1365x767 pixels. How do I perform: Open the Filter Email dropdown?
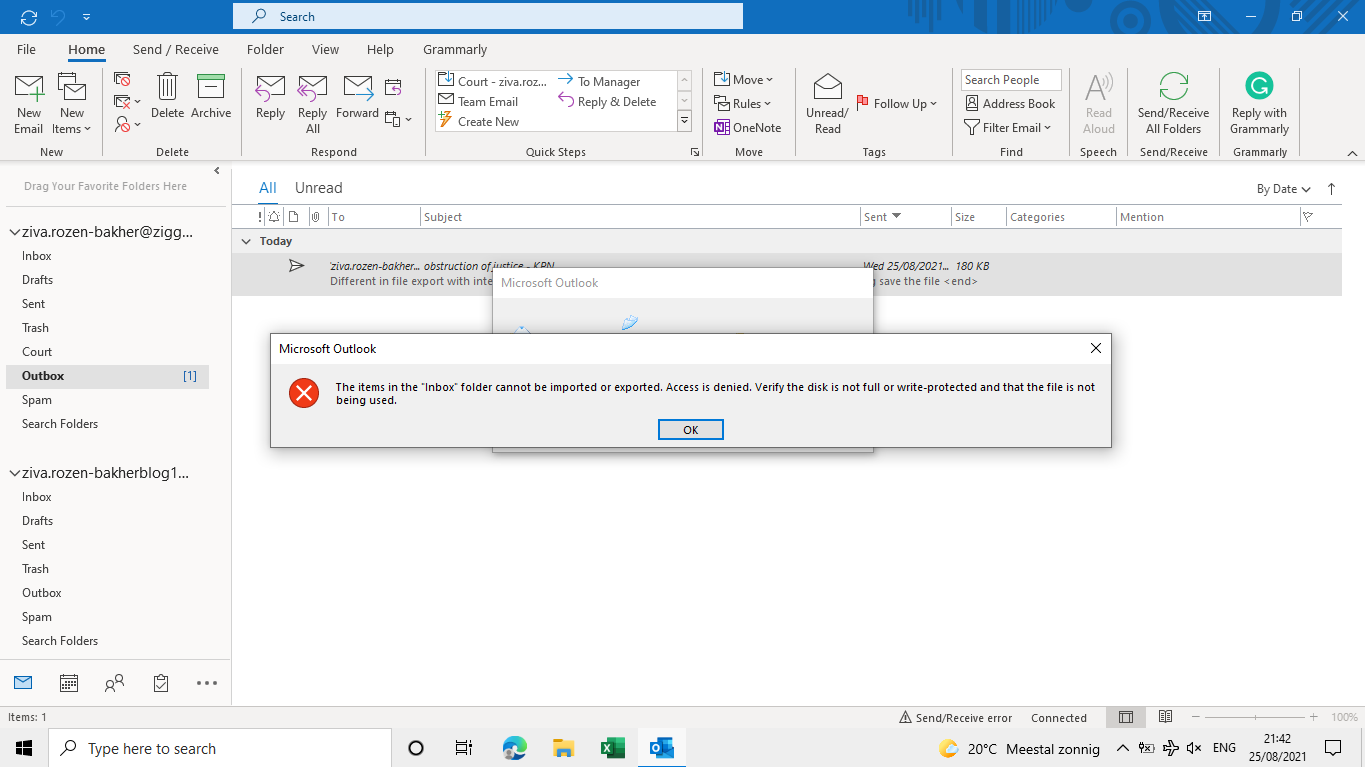tap(1007, 127)
